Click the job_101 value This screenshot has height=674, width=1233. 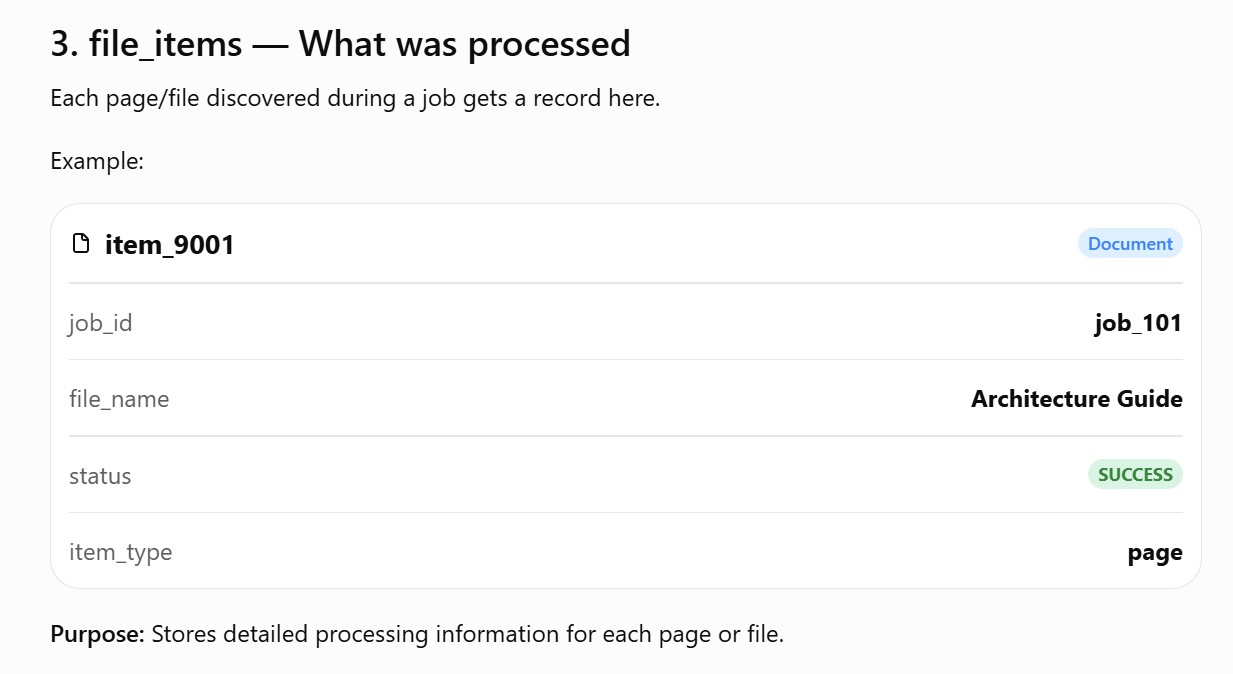pyautogui.click(x=1139, y=323)
